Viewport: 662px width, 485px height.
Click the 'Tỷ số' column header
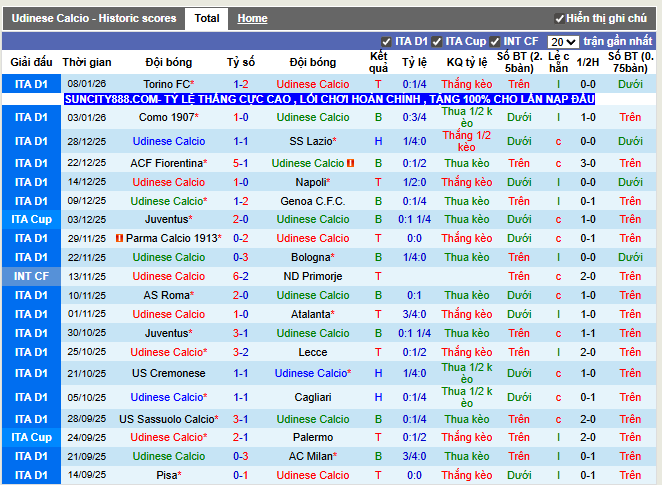click(241, 62)
